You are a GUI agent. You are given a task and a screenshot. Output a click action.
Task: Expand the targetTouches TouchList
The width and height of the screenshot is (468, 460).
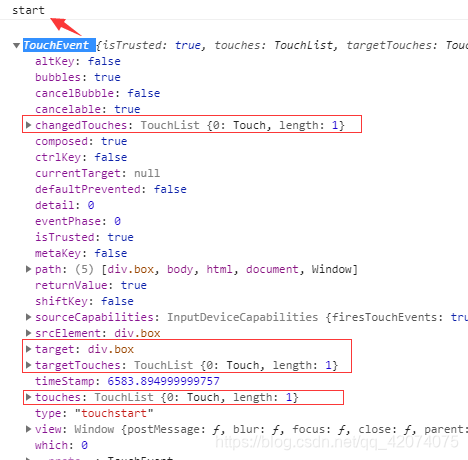[x=28, y=365]
